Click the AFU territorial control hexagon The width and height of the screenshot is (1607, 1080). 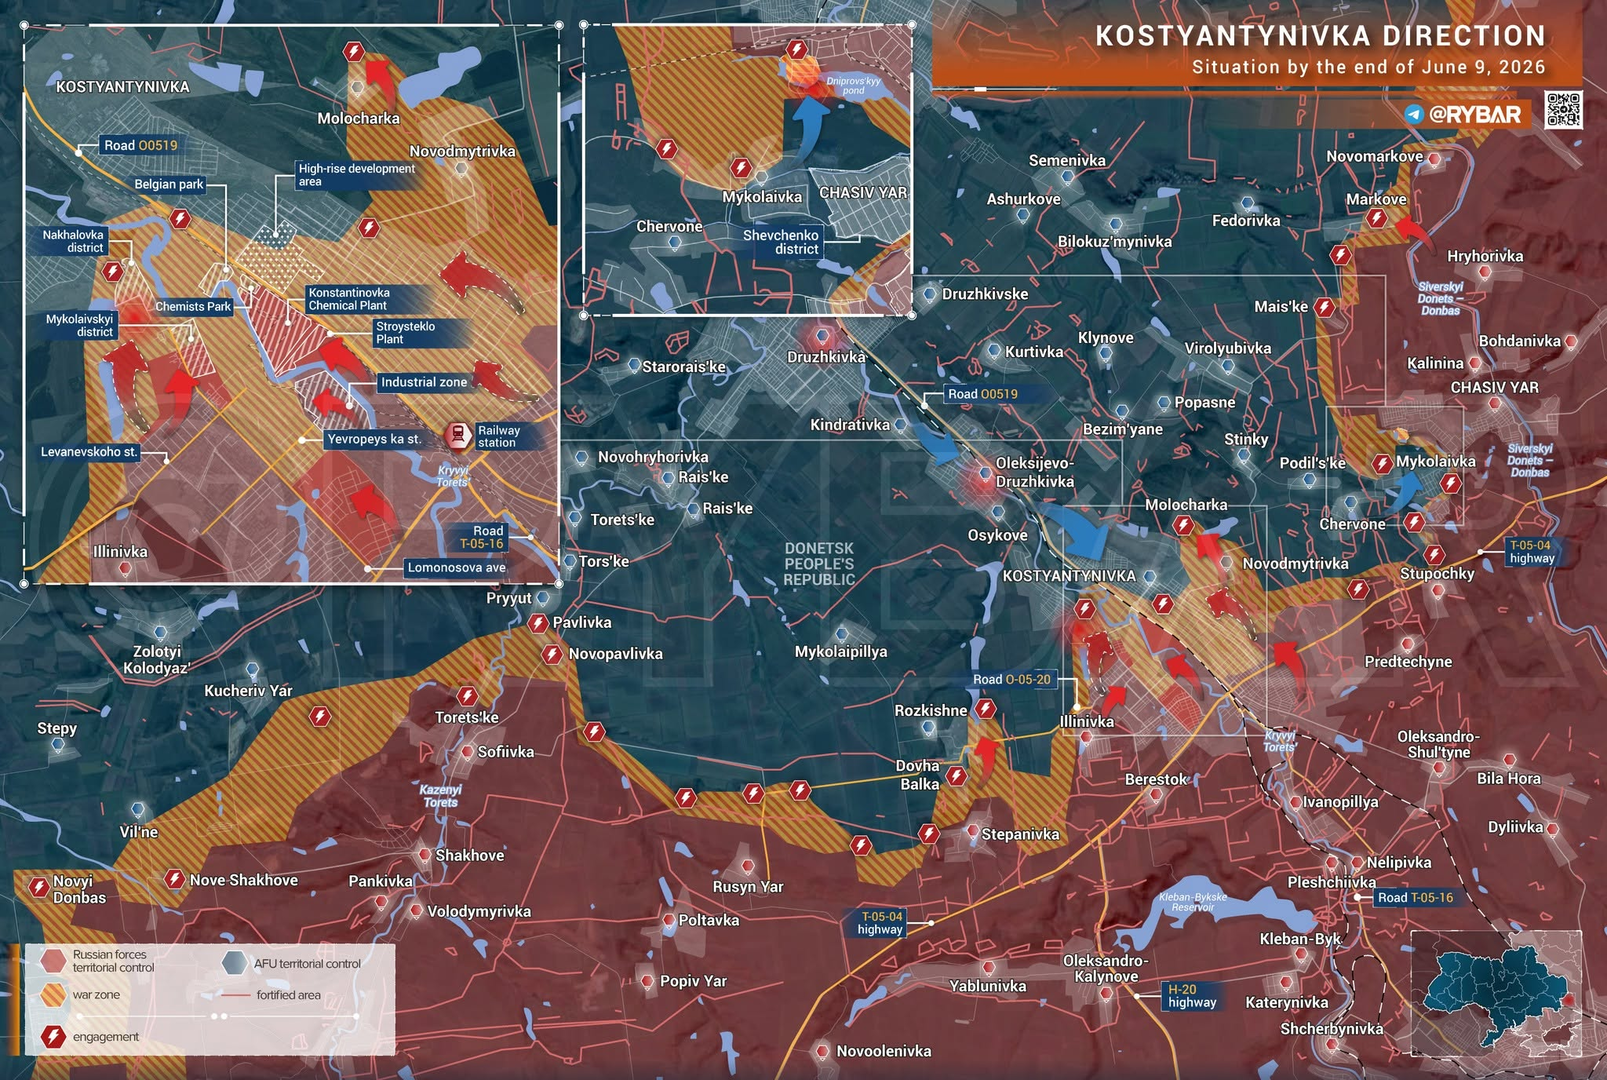[234, 963]
